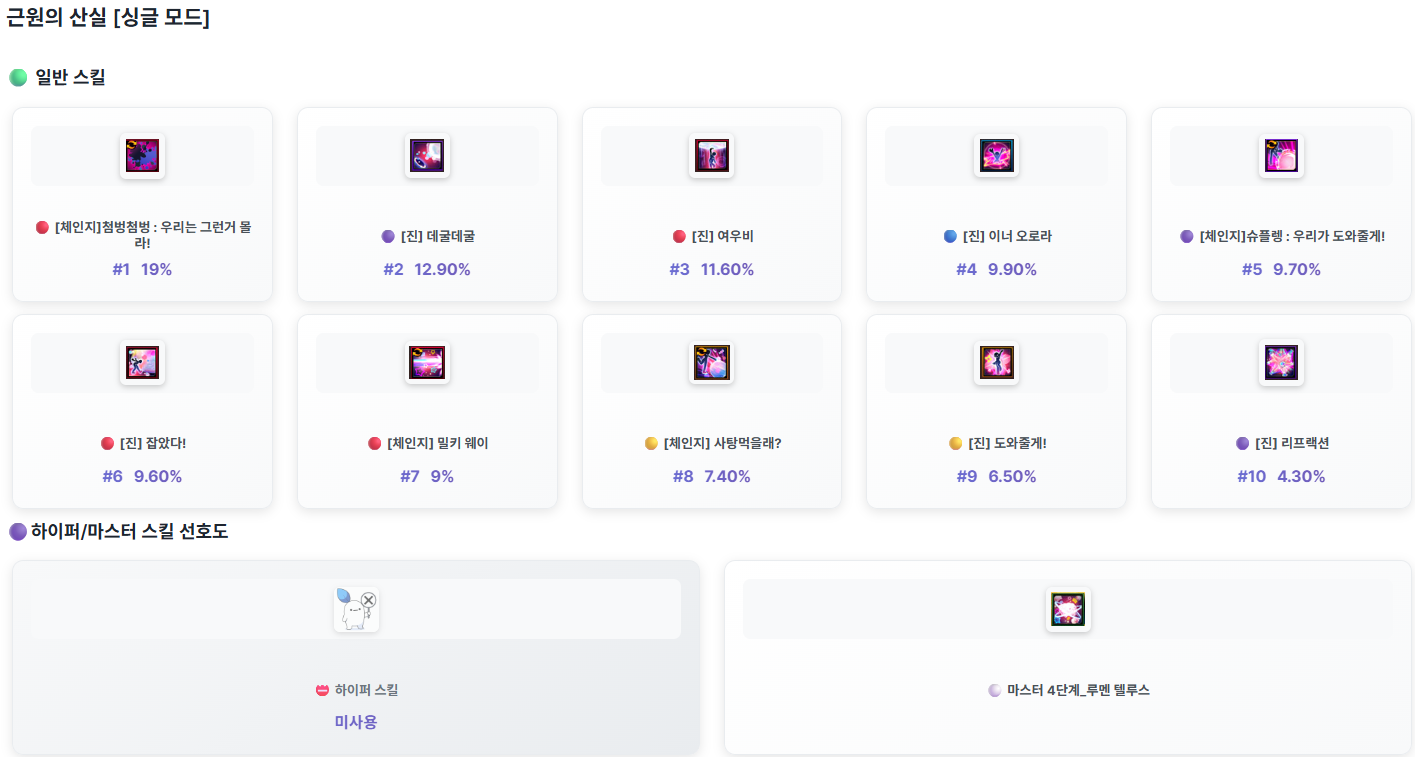Image resolution: width=1415 pixels, height=757 pixels.
Task: Click the blue dot beside 이너 오로라
Action: (950, 237)
